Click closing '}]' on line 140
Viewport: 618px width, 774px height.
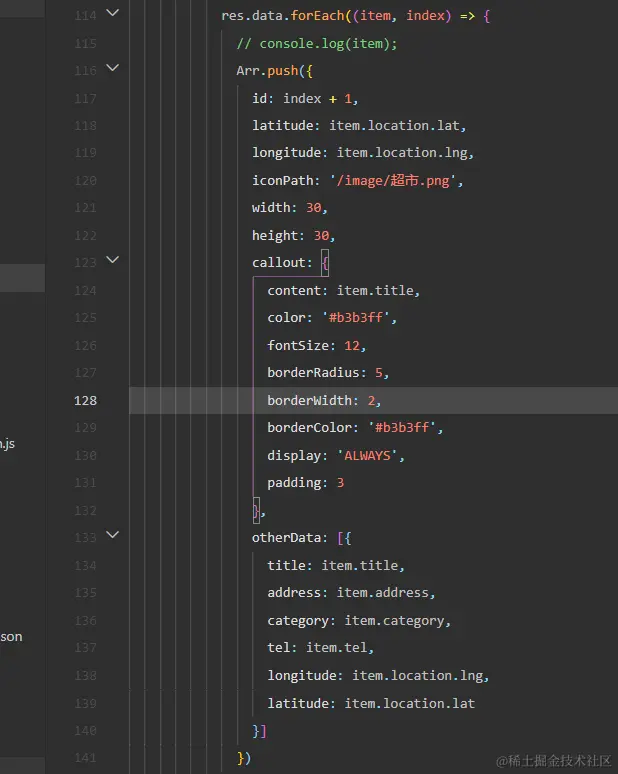259,731
